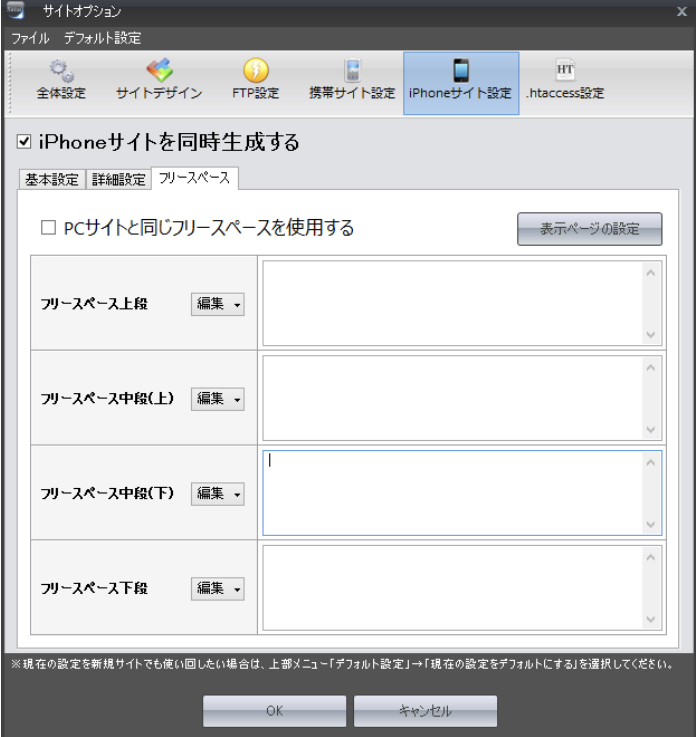
Task: Open 編集 dropdown for フリースペース下段
Action: point(218,589)
